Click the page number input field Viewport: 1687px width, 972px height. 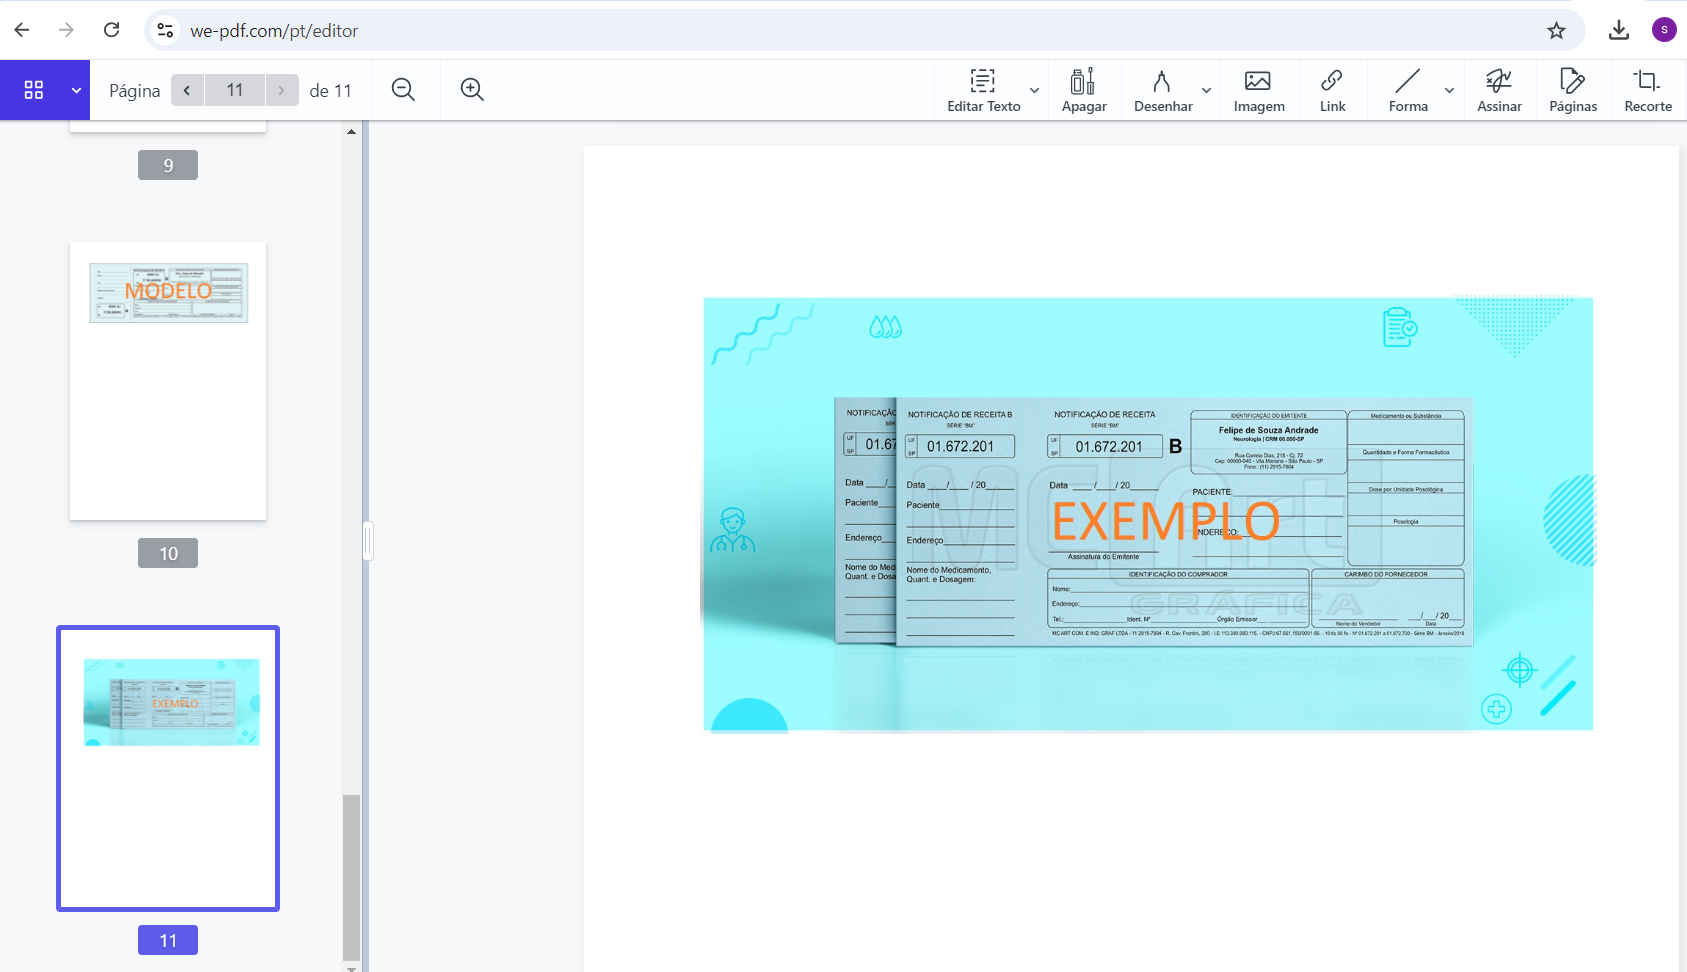tap(235, 90)
